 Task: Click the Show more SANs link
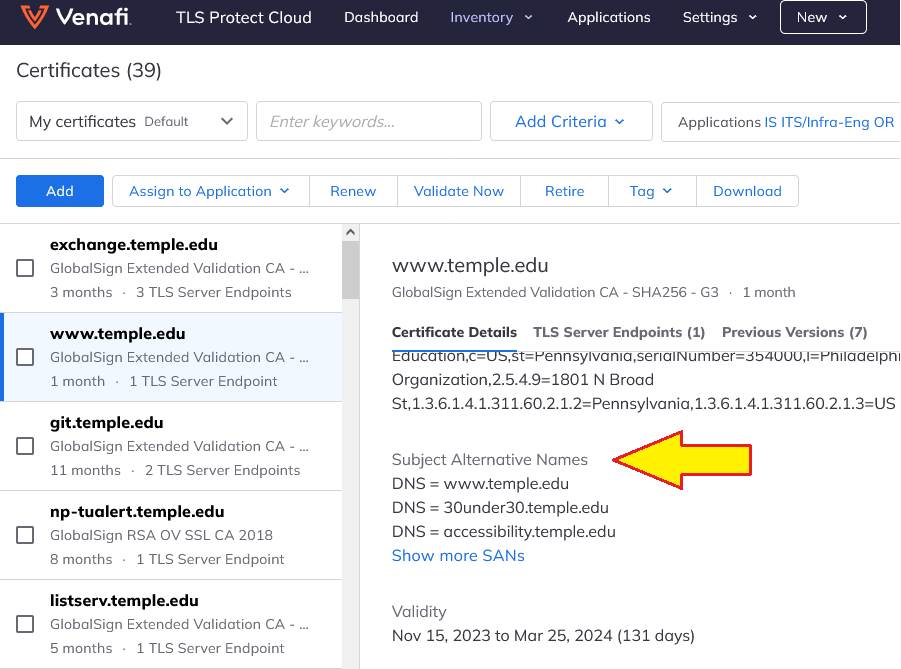pos(458,556)
